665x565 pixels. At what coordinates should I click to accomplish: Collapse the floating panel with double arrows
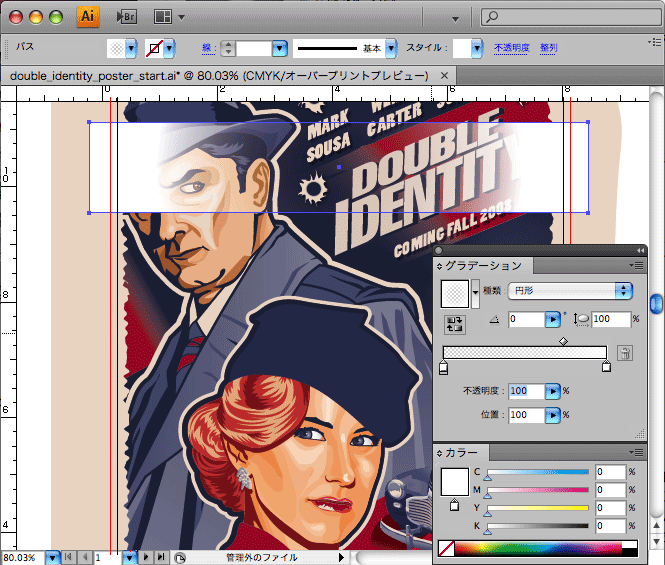(640, 250)
